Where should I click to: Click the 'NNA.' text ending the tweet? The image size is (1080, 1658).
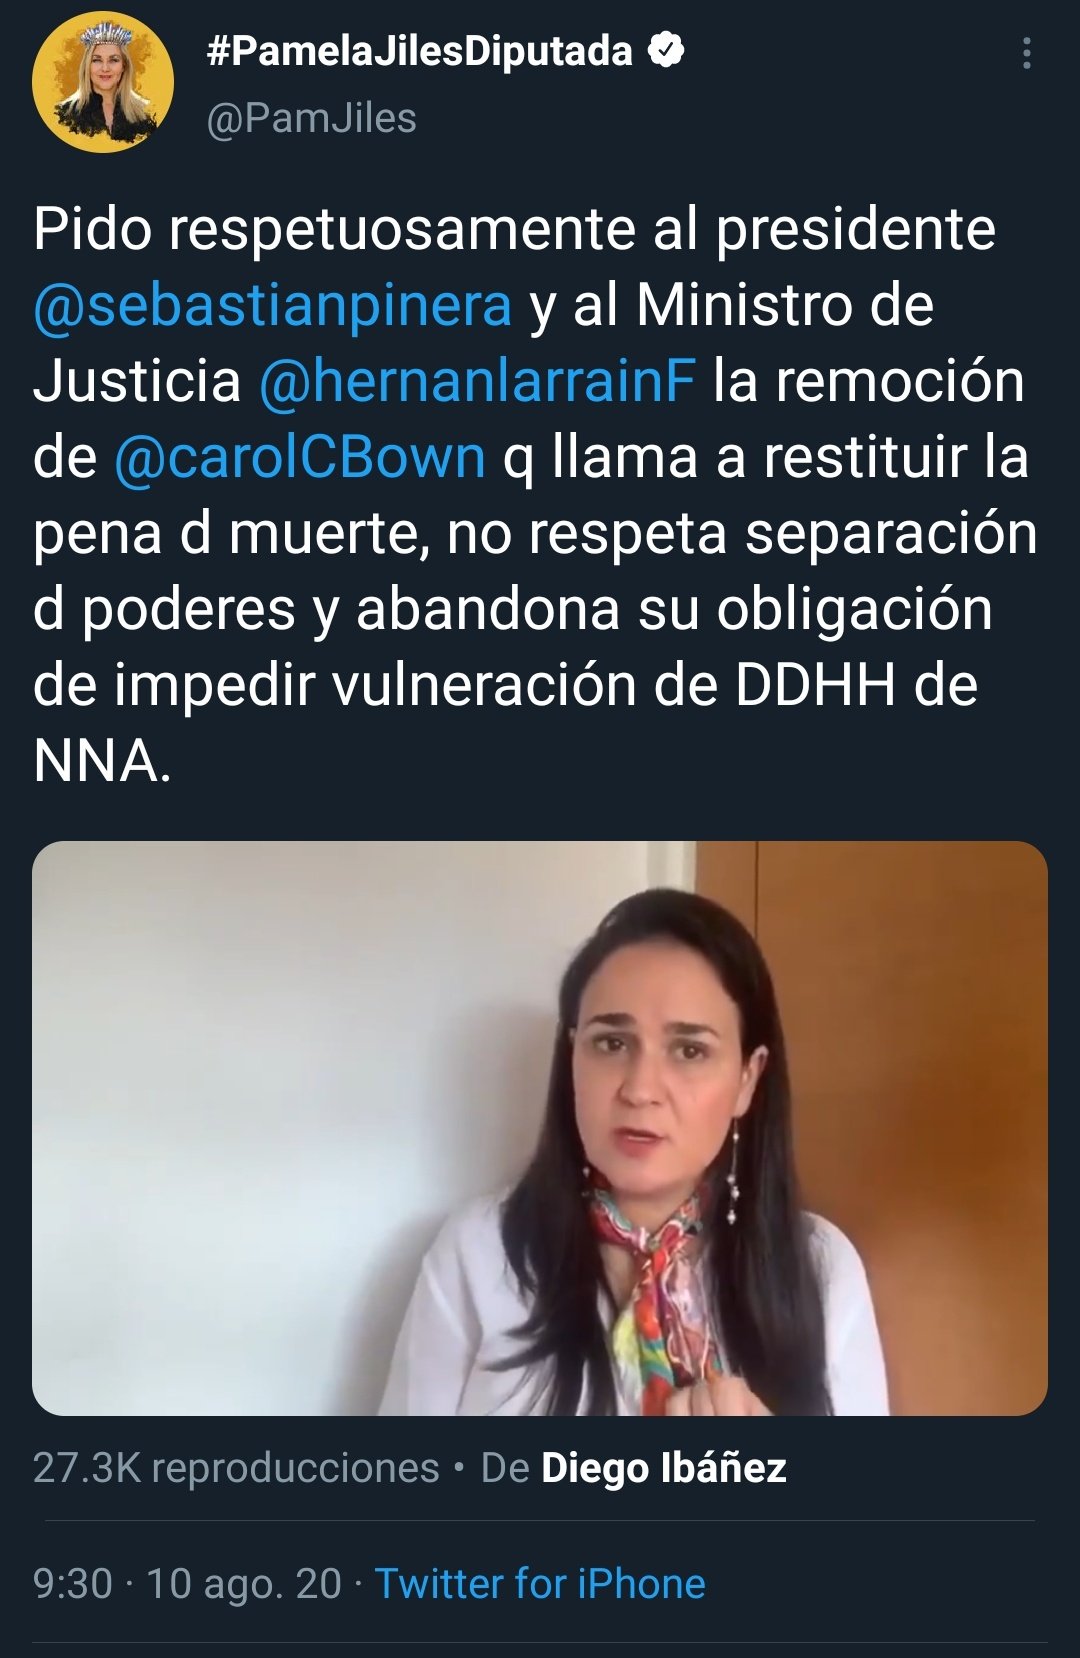[102, 761]
